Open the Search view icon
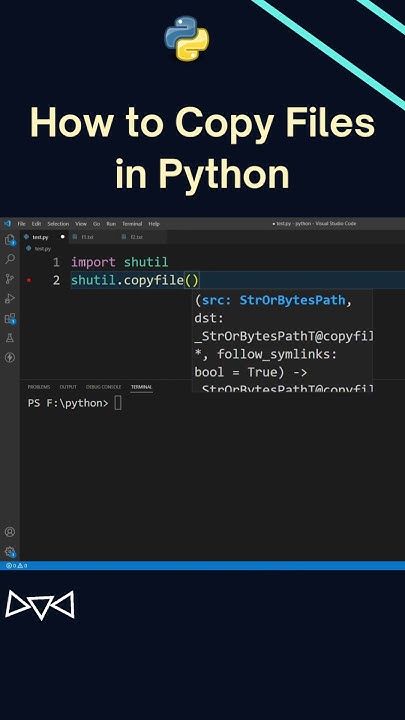 pos(10,259)
